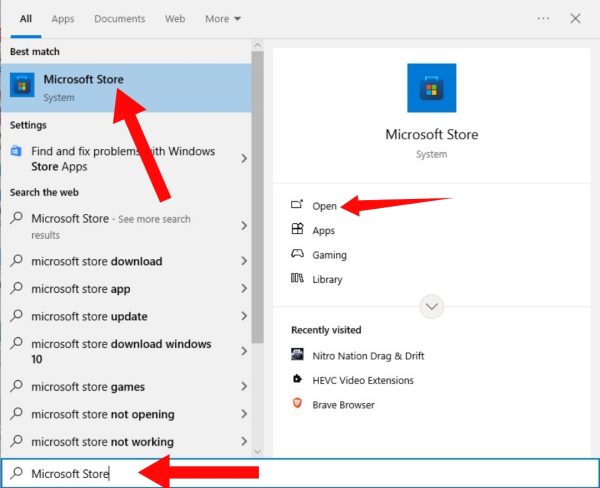The image size is (600, 488).
Task: Expand arrow for Find and fix problems setting
Action: (244, 158)
